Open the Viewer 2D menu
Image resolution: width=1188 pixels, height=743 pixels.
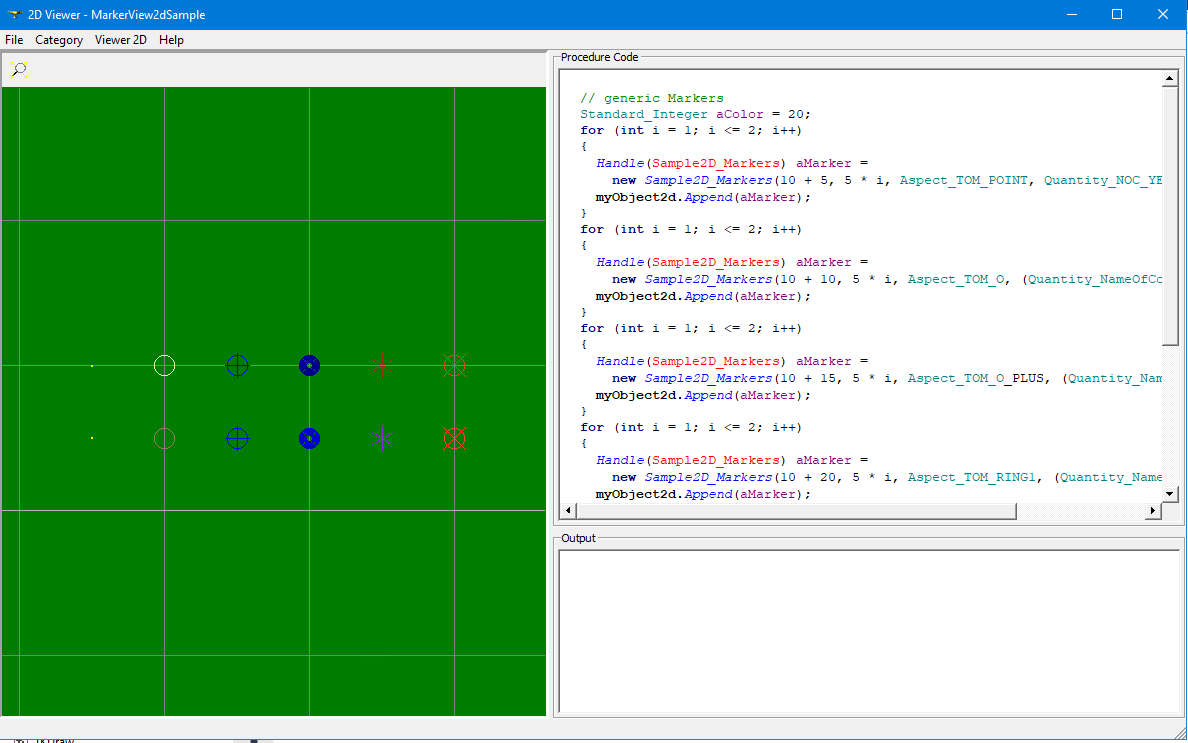point(121,40)
